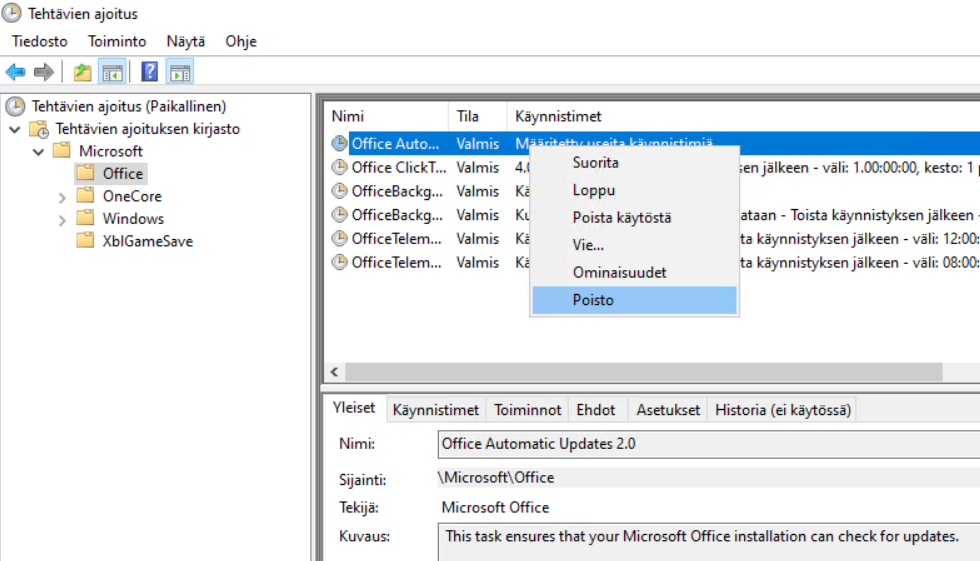Select Tehtävien ajoitus (Paikallinen) root node
Screen dimensions: 980x561
click(x=129, y=106)
